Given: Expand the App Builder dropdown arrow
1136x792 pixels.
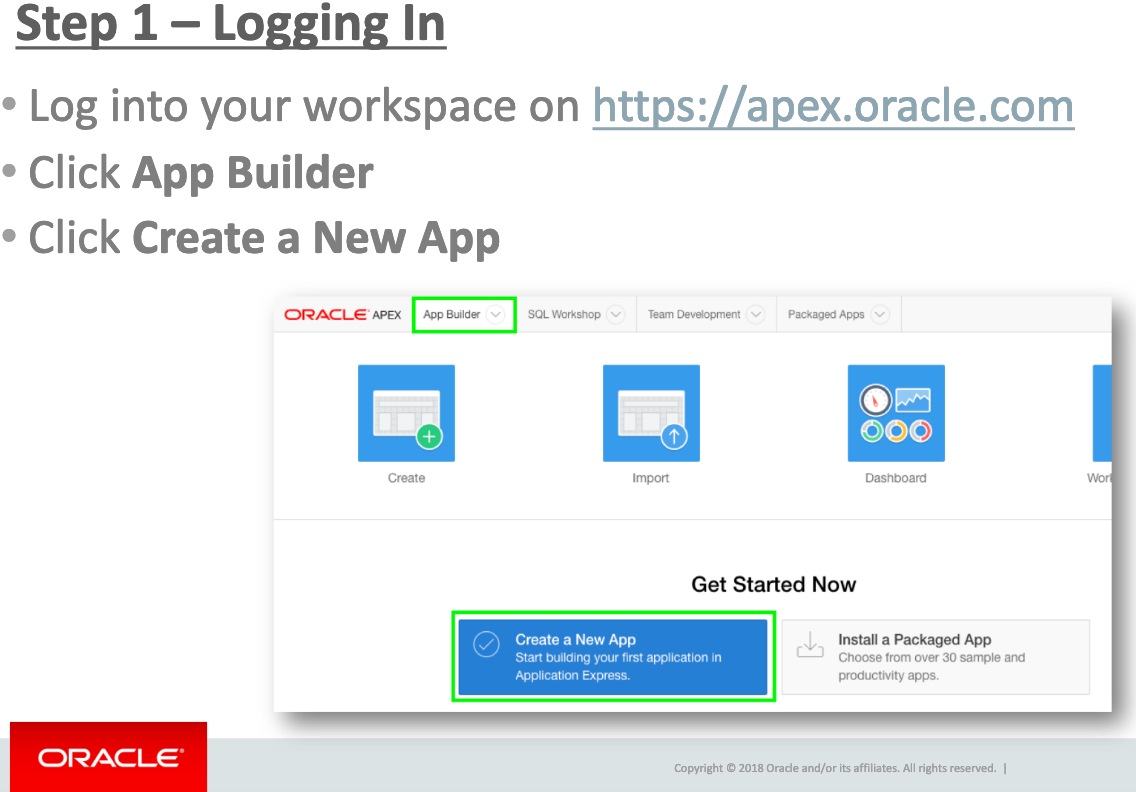Looking at the screenshot, I should (497, 314).
